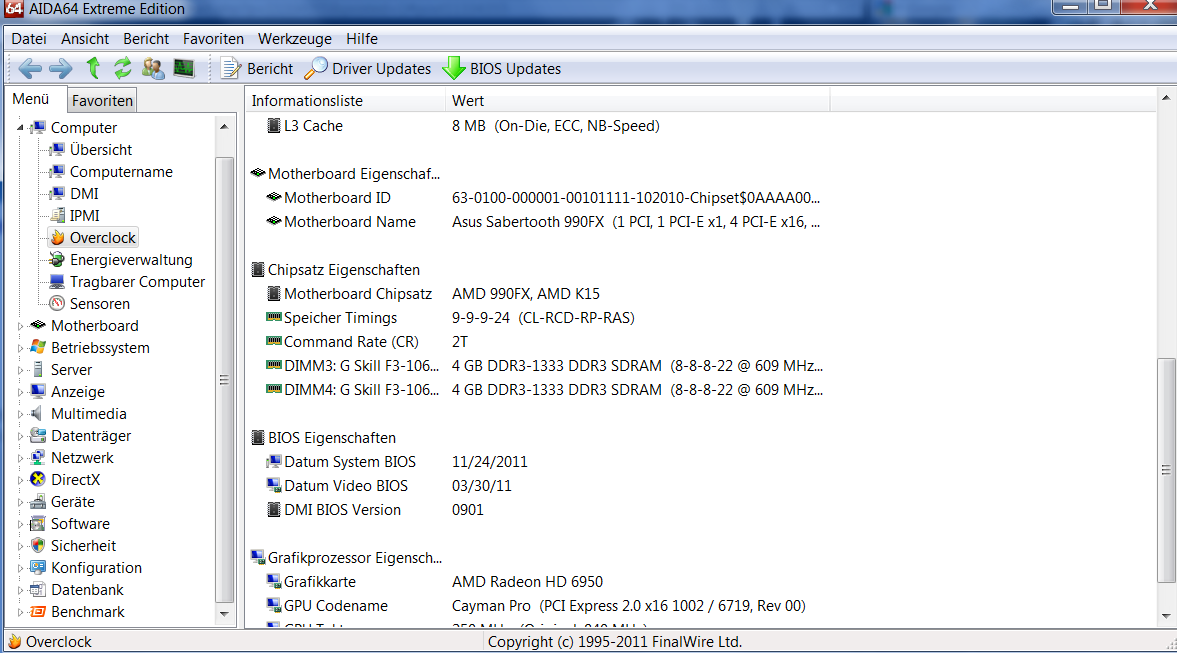Image resolution: width=1177 pixels, height=653 pixels.
Task: Open the Hilfe menu
Action: (x=362, y=38)
